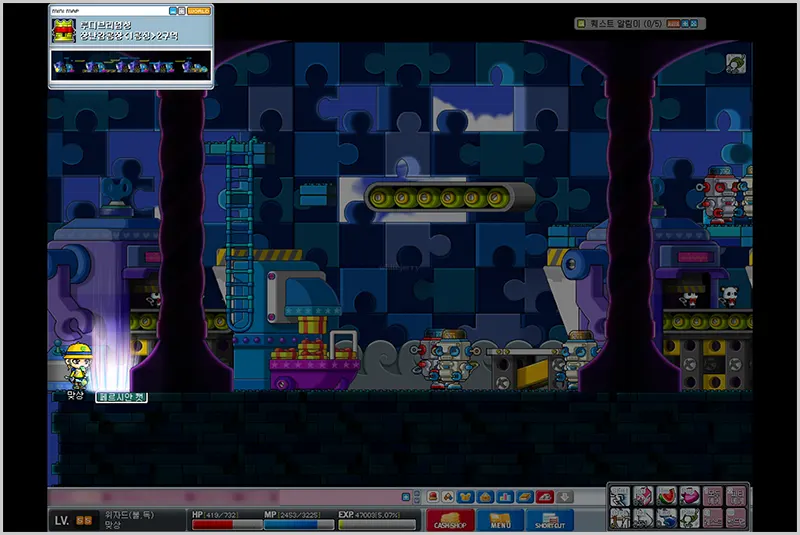Screen dimensions: 800x535
Task: Use bottom-row first quickslot skill
Action: click(x=620, y=518)
